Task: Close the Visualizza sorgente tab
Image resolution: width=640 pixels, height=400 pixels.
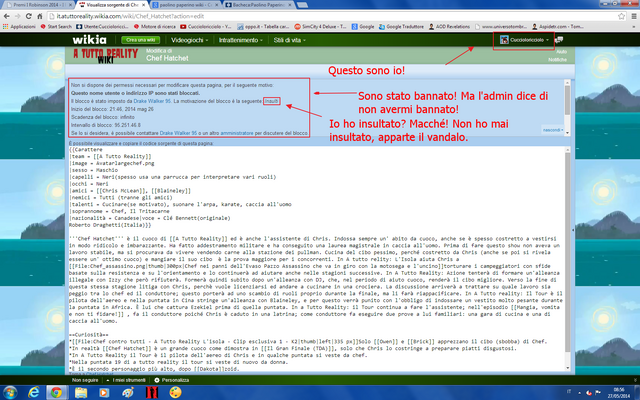Action: 143,5
